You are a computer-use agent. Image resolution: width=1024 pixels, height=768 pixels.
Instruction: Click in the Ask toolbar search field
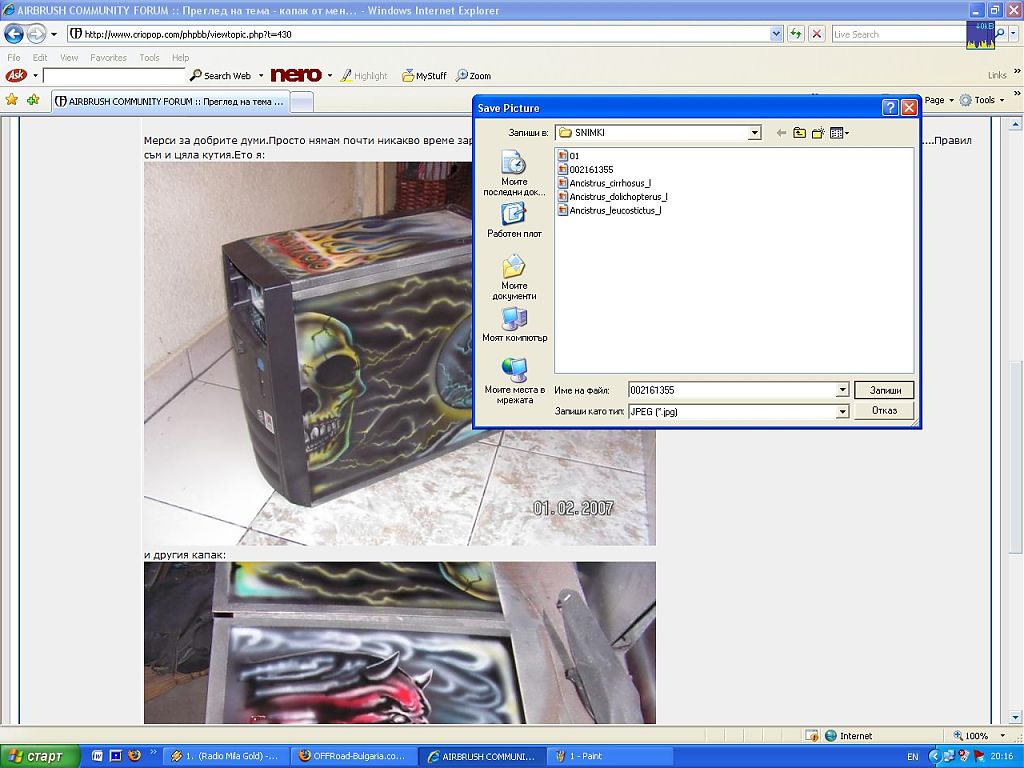114,76
